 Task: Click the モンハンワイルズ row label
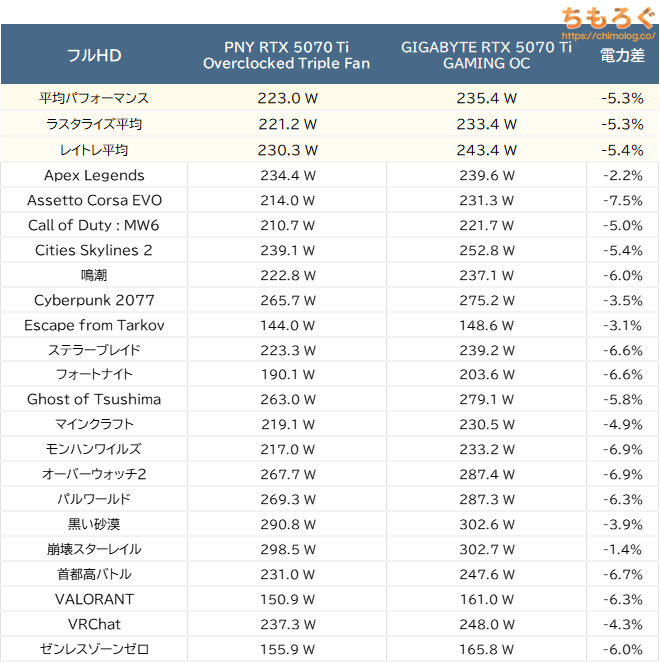94,449
